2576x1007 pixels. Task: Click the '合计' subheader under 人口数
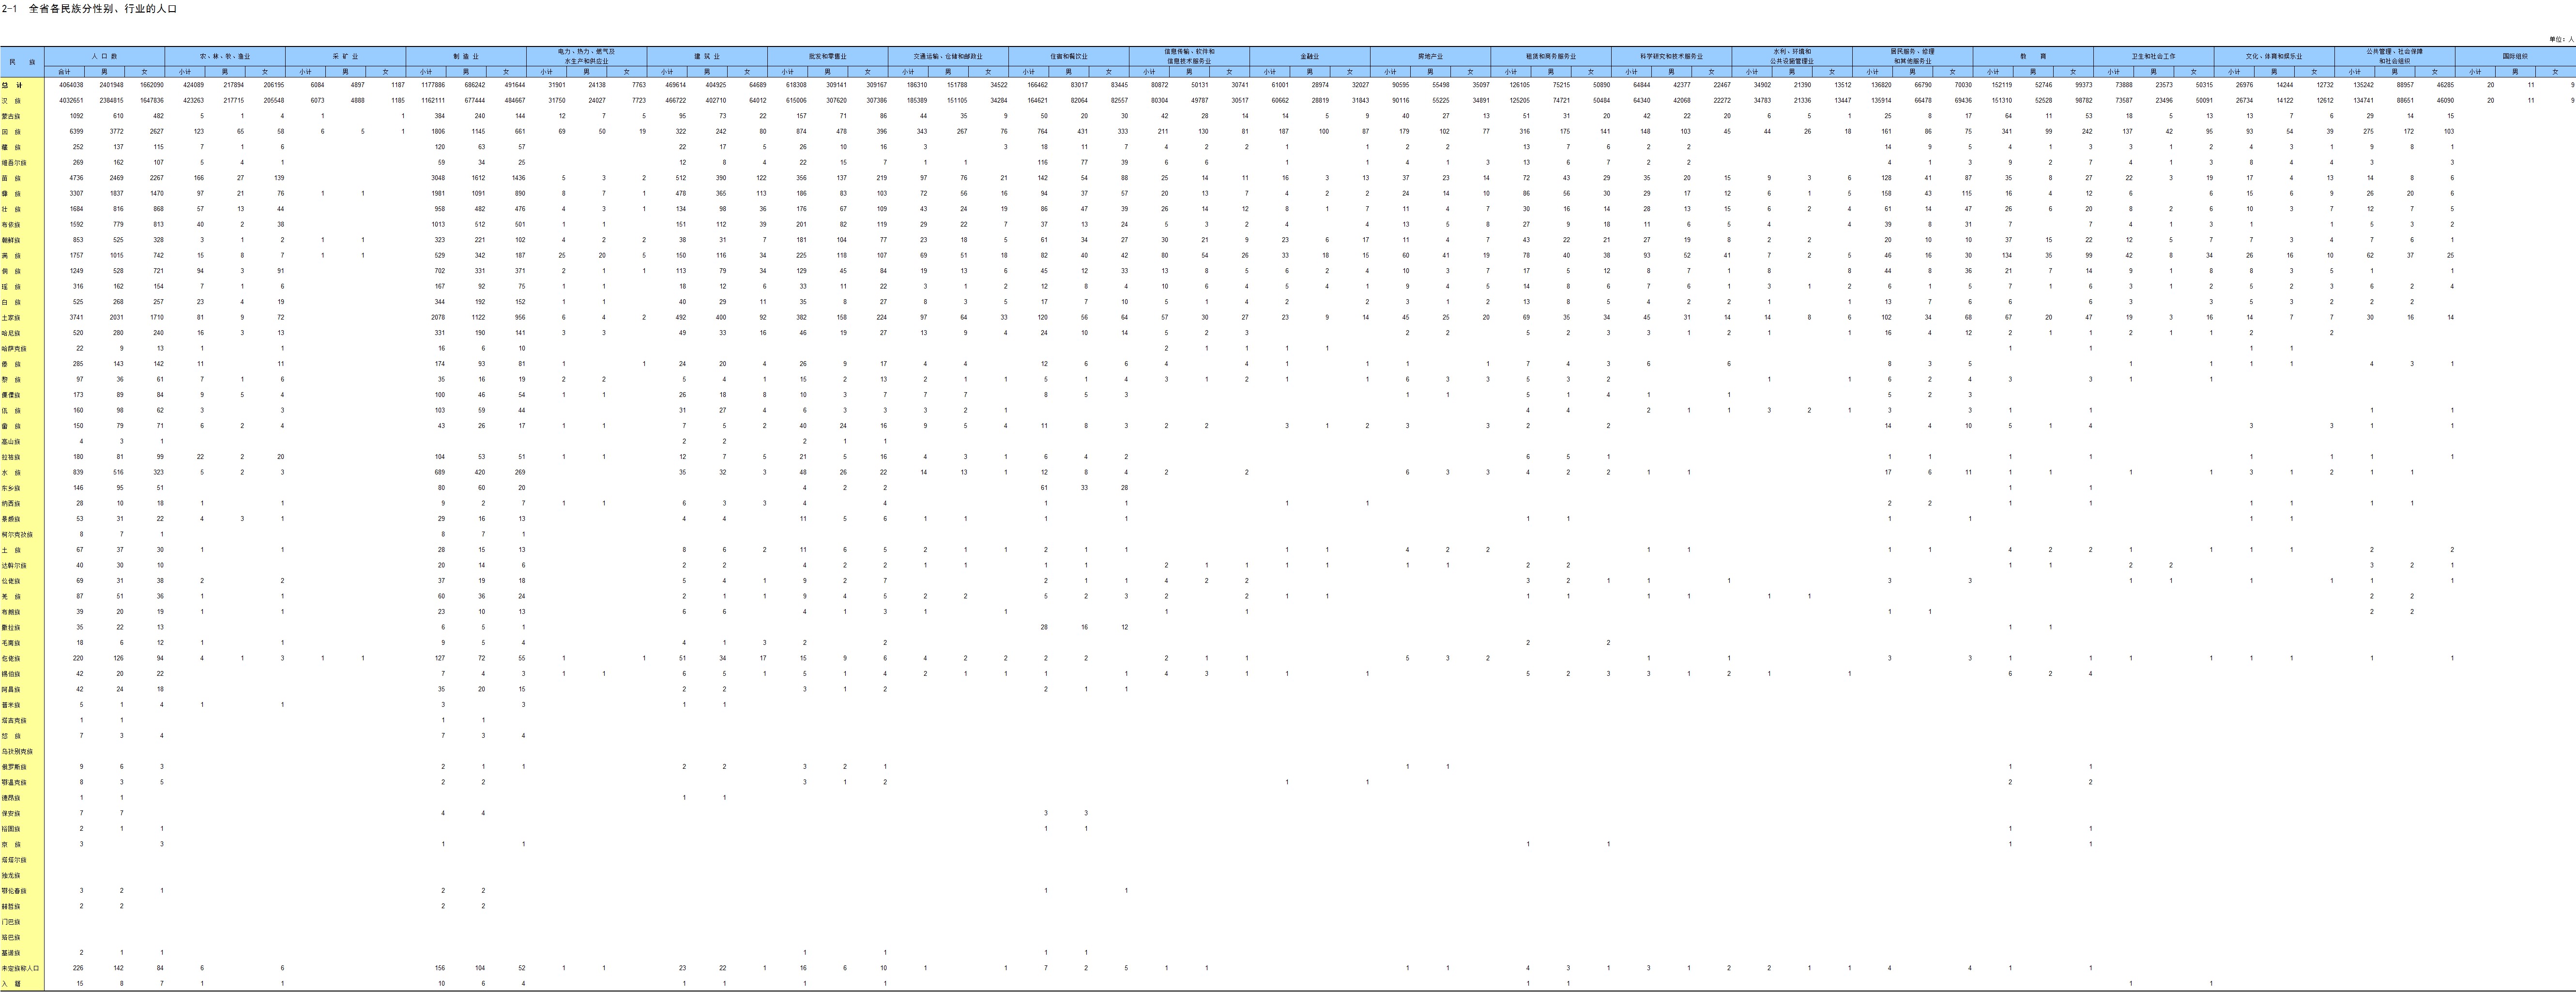pyautogui.click(x=64, y=72)
